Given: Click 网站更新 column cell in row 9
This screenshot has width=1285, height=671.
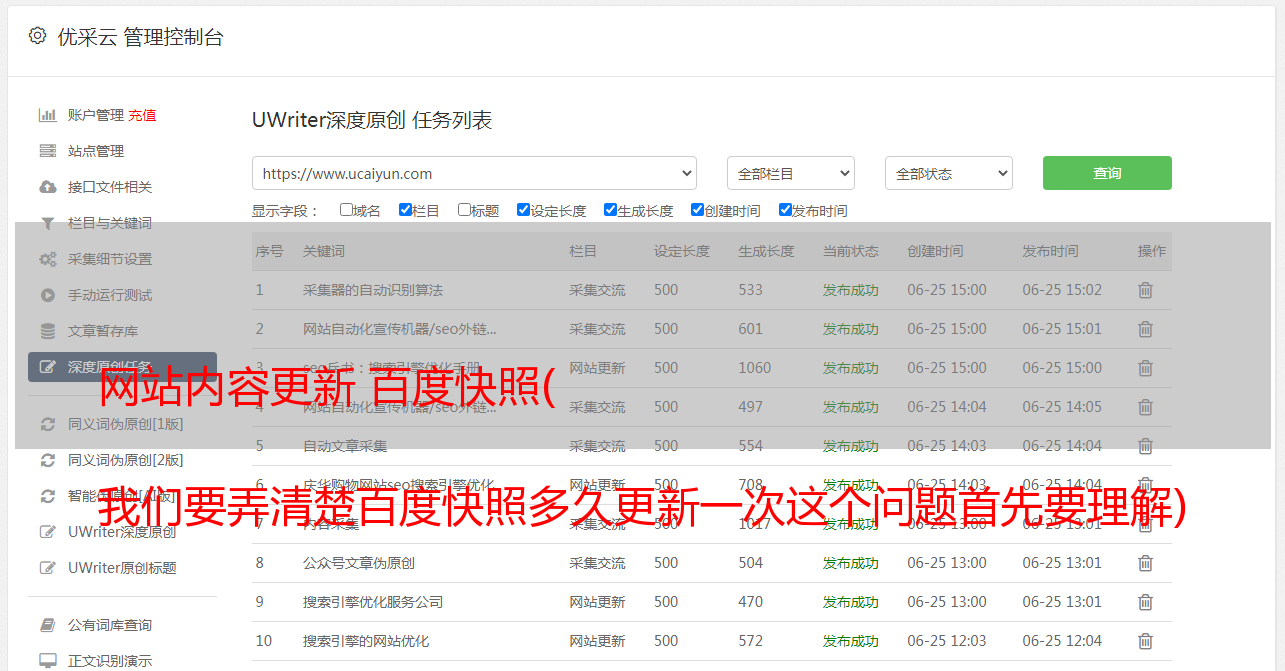Looking at the screenshot, I should pos(597,602).
